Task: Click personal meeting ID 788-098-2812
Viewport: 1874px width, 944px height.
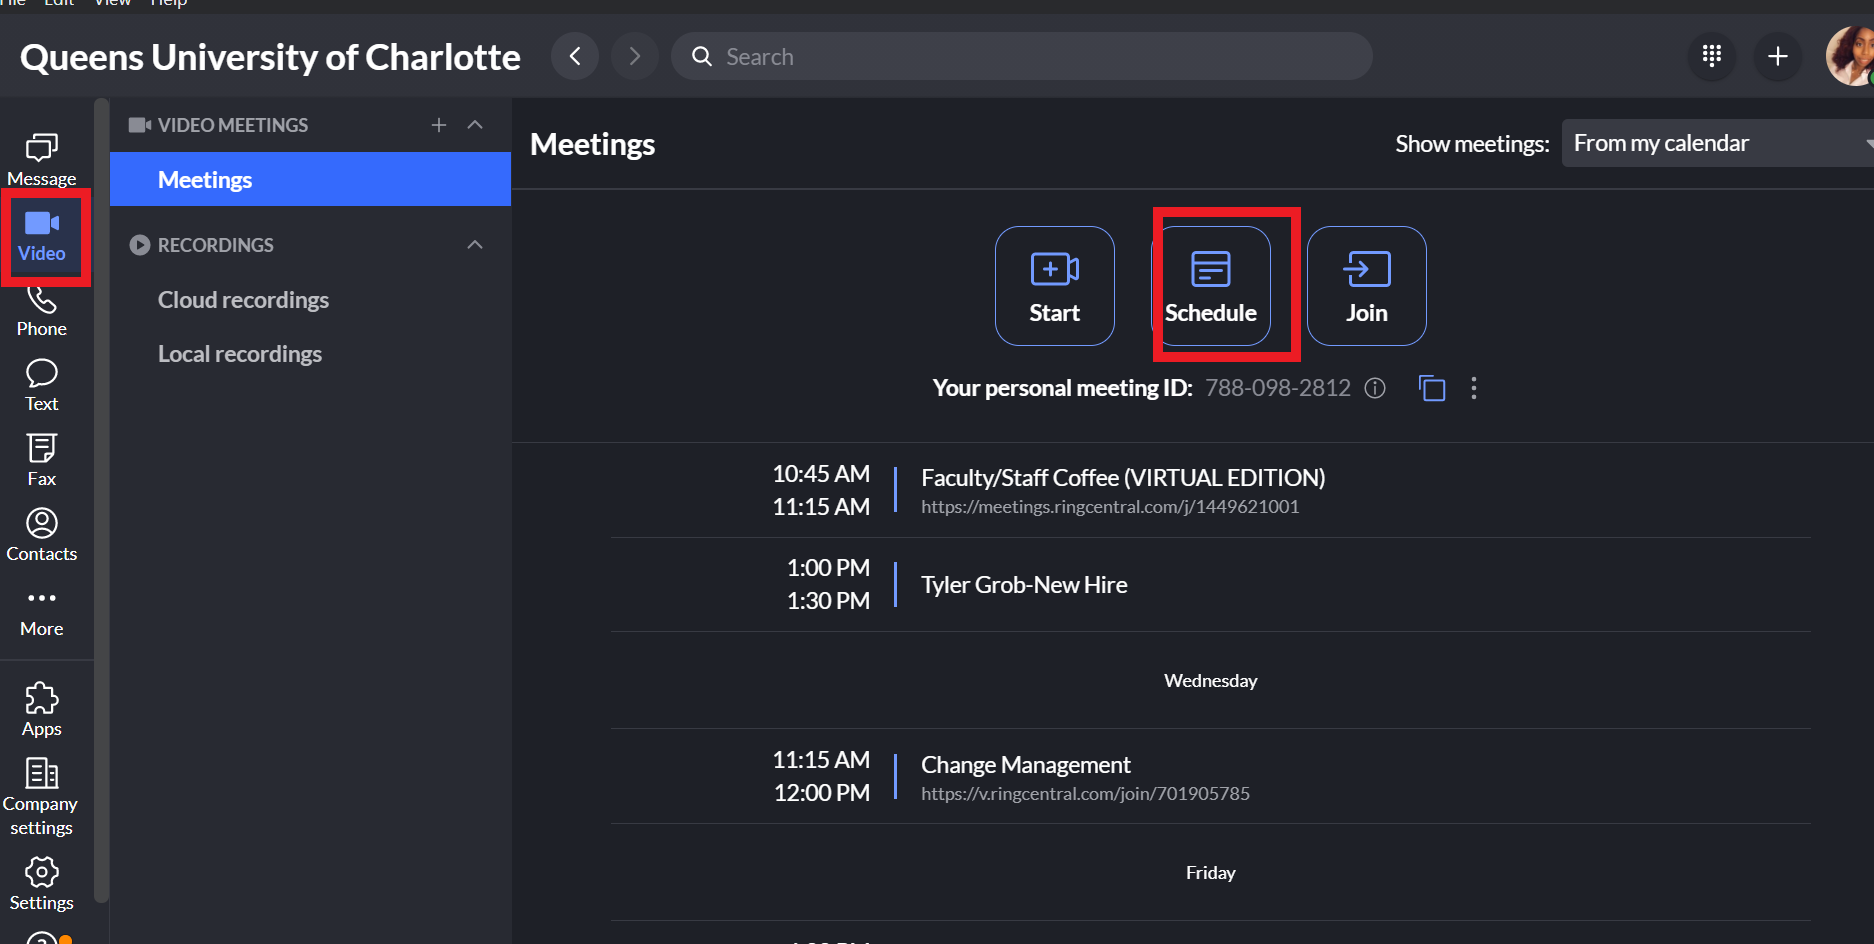Action: coord(1278,388)
